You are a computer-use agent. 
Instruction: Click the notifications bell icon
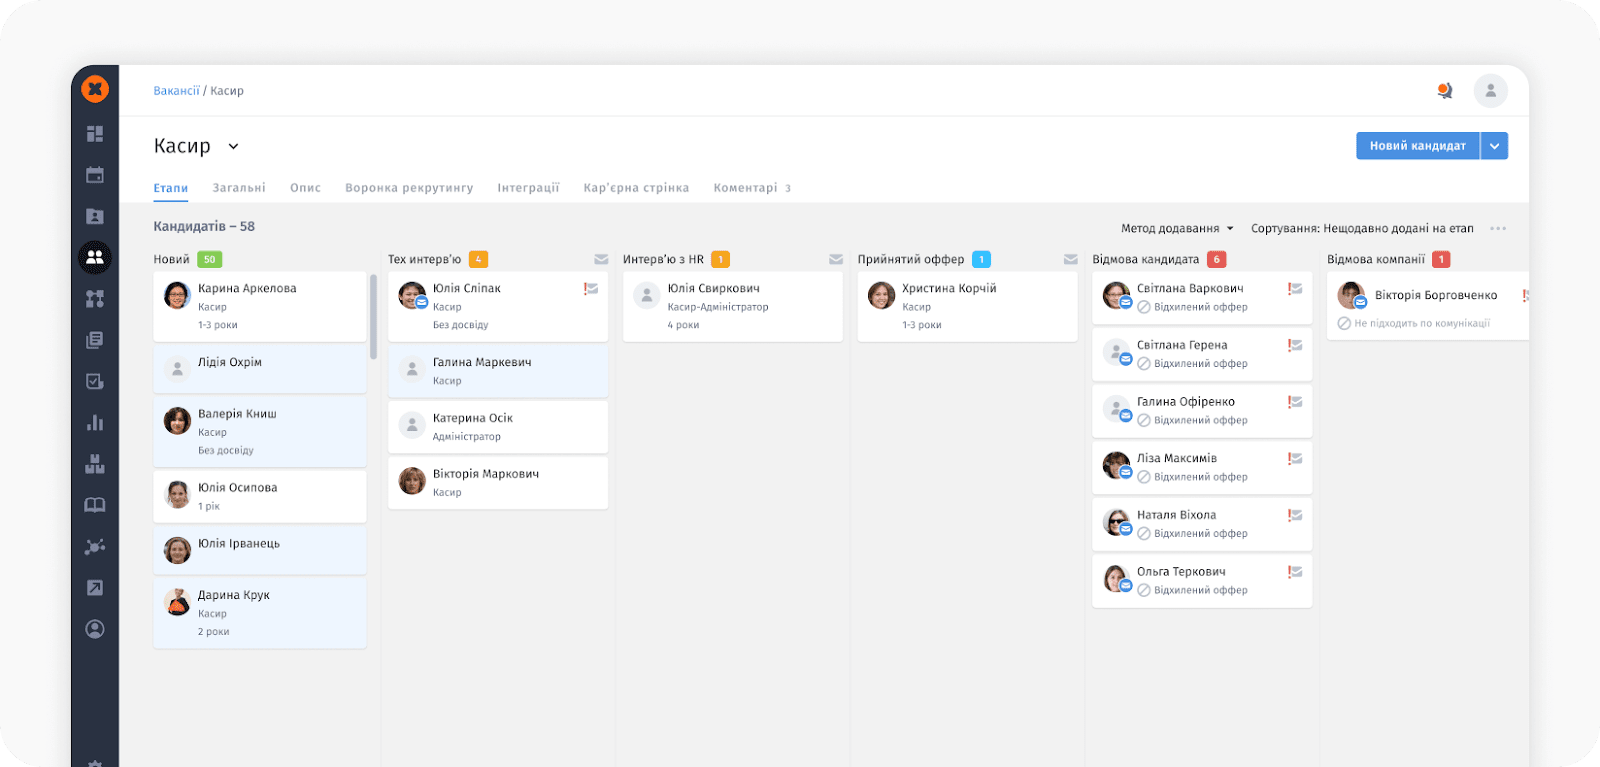[x=1444, y=91]
